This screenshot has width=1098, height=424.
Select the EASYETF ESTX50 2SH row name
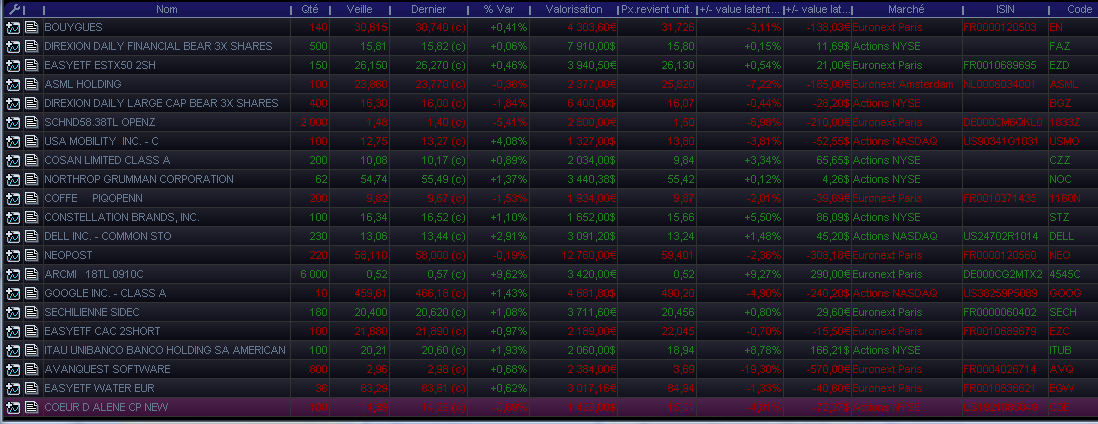point(102,65)
